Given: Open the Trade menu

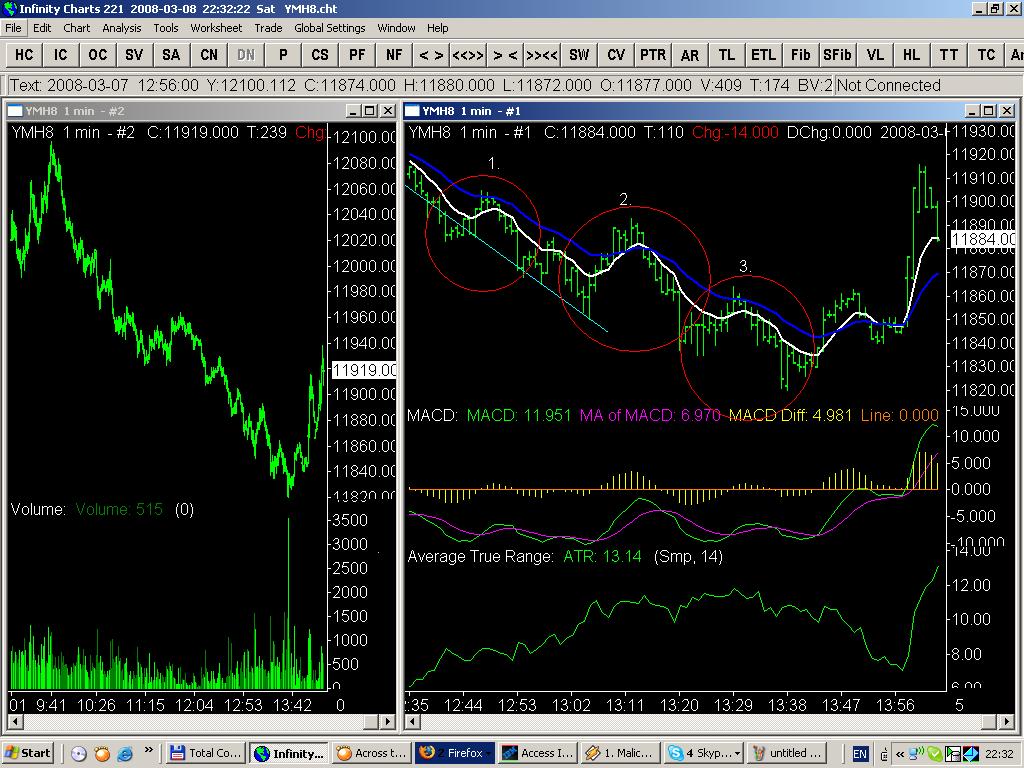Looking at the screenshot, I should click(x=268, y=28).
